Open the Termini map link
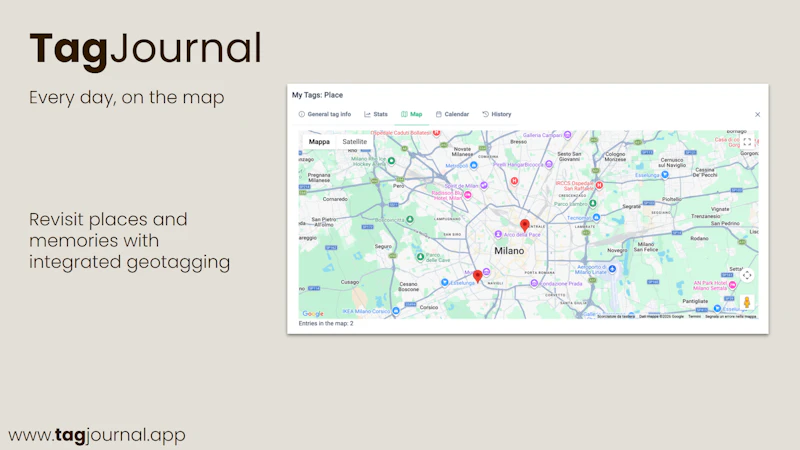The width and height of the screenshot is (800, 450). point(694,316)
